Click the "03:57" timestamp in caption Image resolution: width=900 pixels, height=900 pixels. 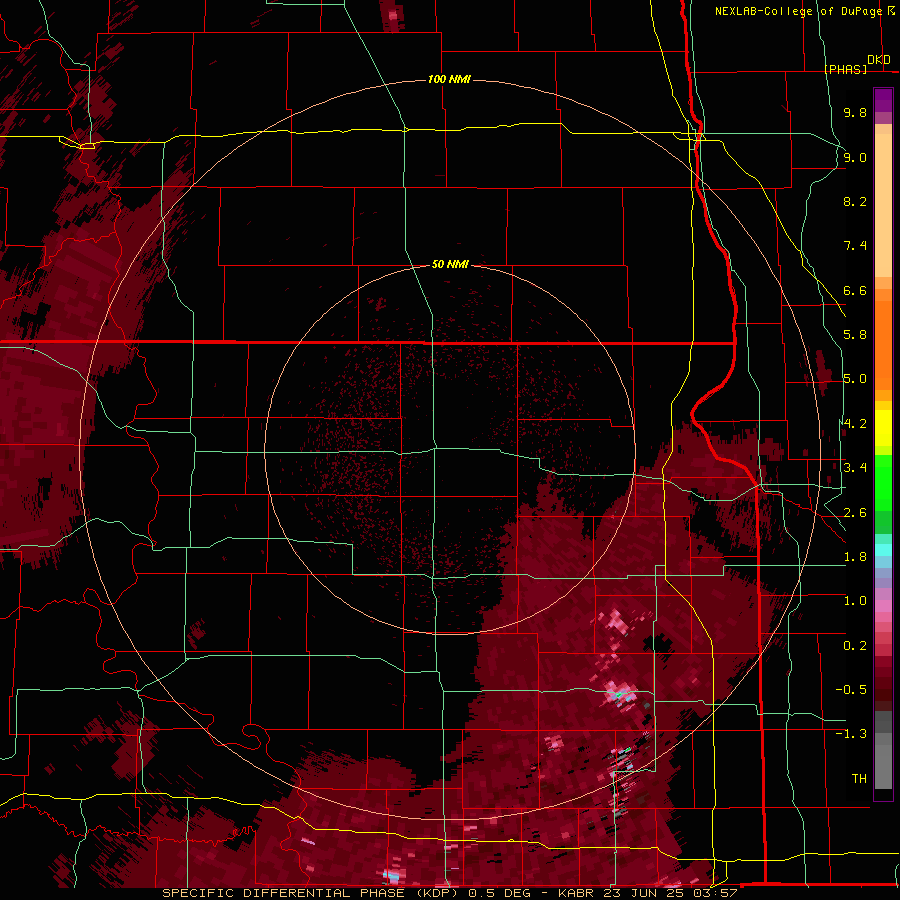coord(715,893)
